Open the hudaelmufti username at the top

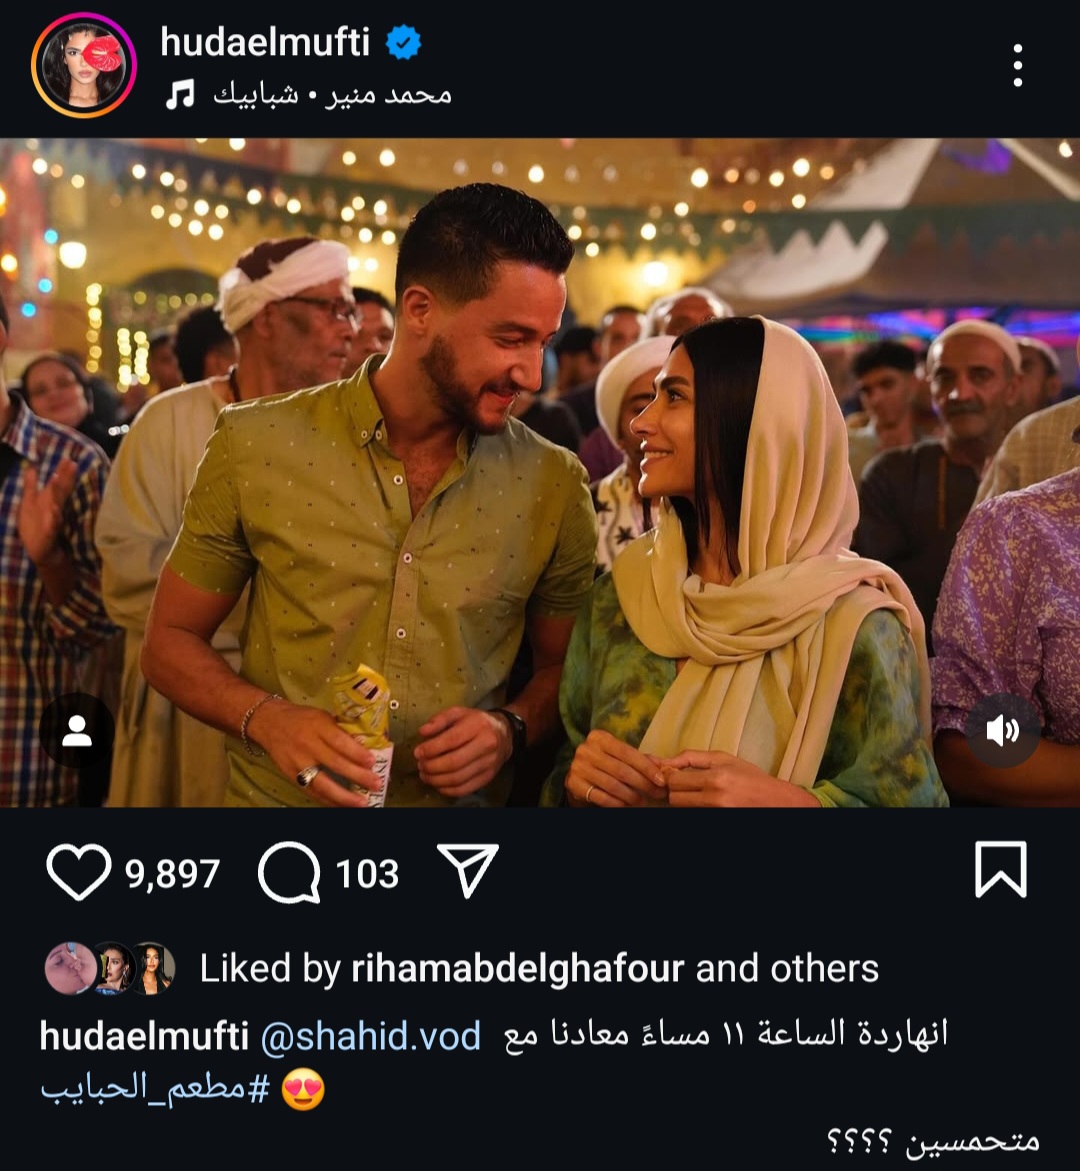click(x=265, y=42)
